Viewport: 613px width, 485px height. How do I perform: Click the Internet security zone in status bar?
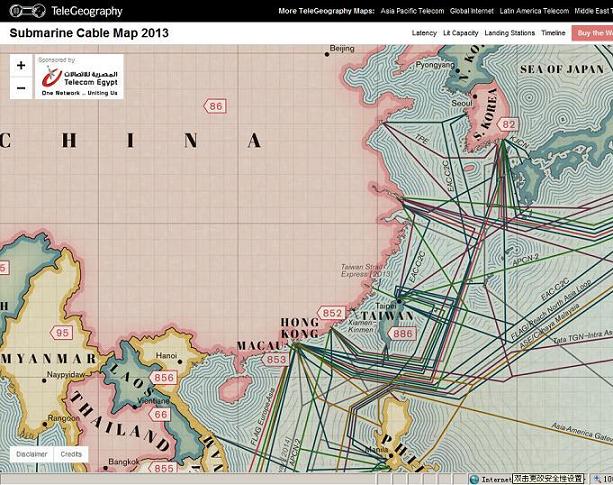tap(492, 479)
